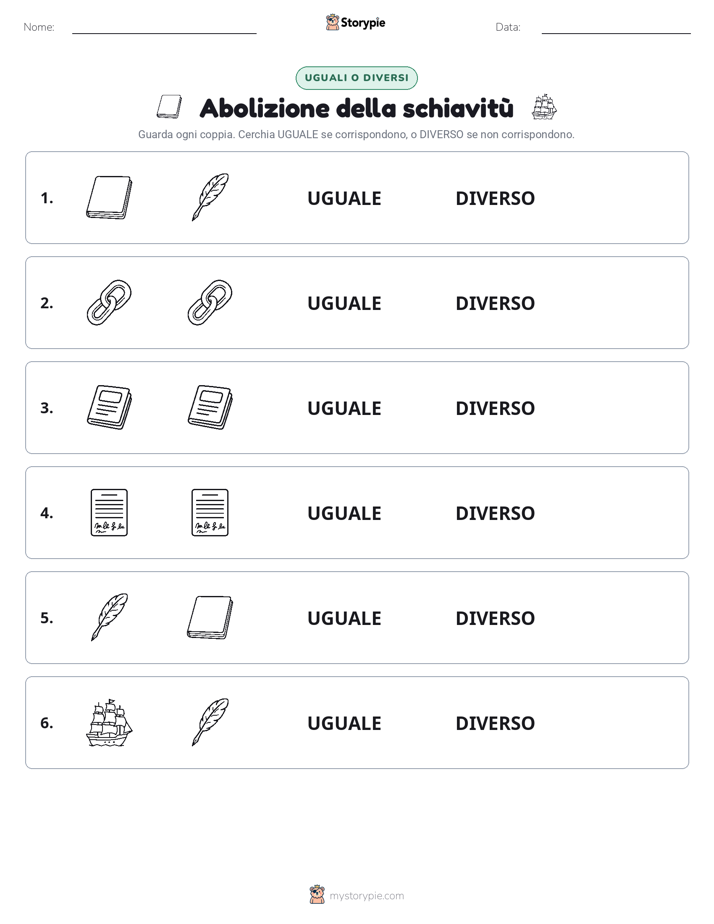Choose UGUALE for pair 4
Viewport: 714px width, 924px height.
tap(344, 513)
